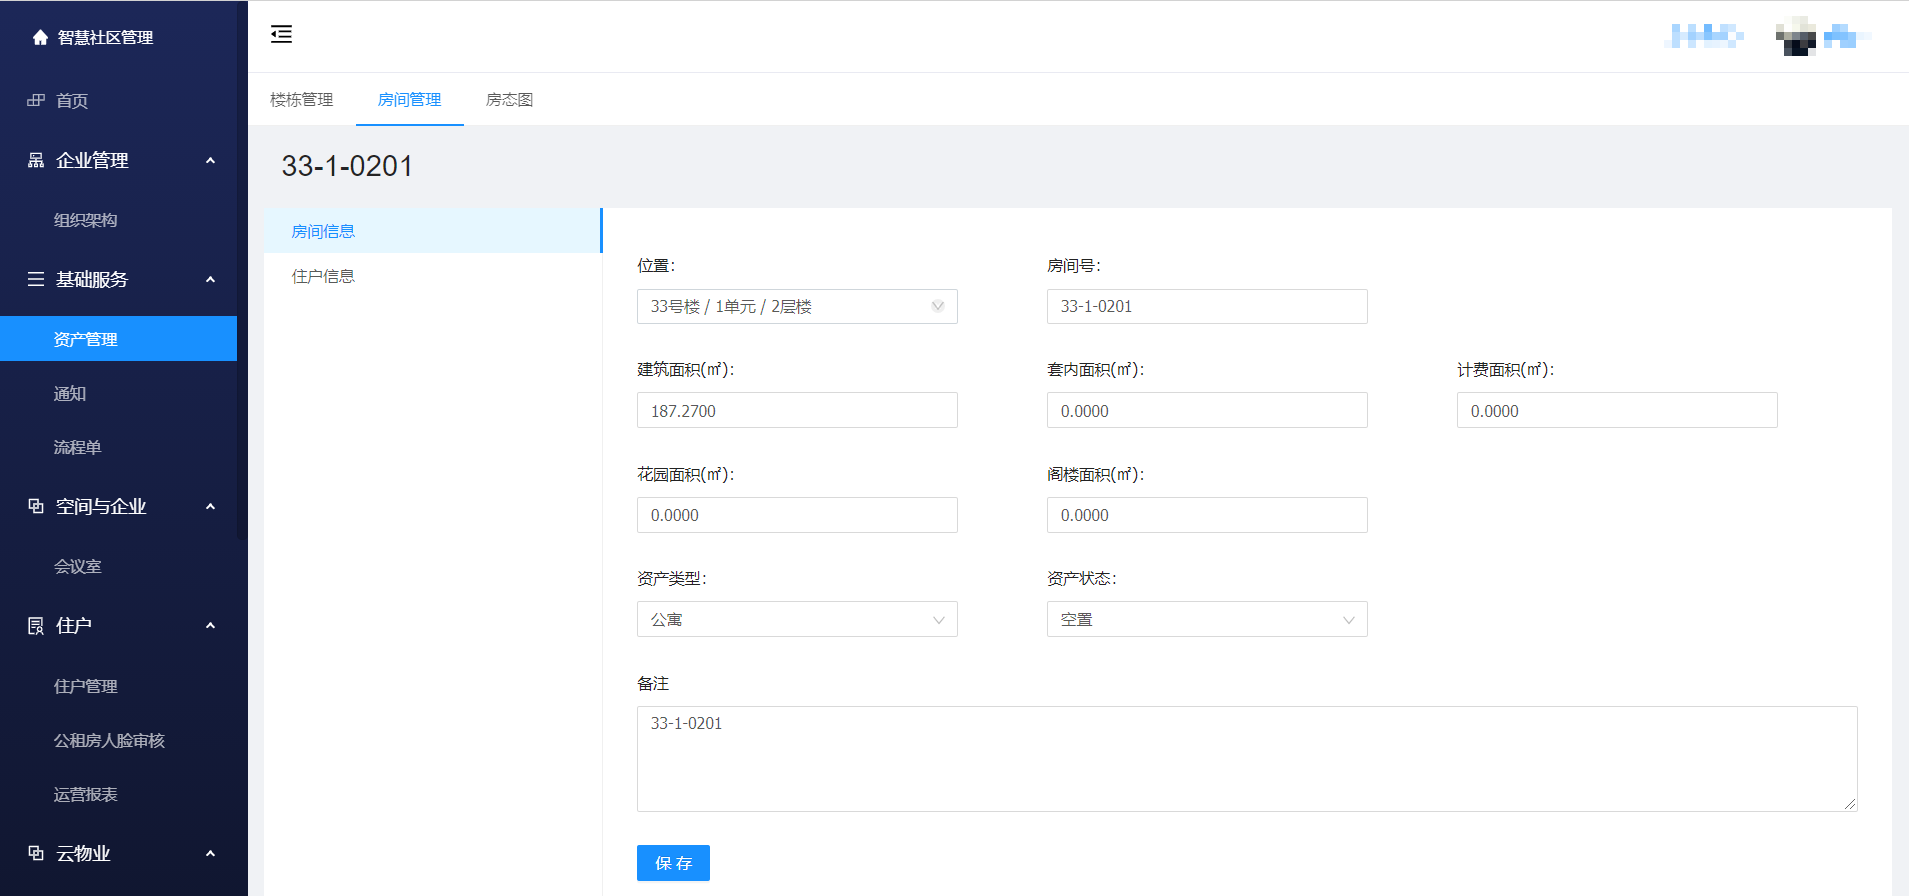Switch to the 房态图 tab
The image size is (1909, 896).
point(509,100)
